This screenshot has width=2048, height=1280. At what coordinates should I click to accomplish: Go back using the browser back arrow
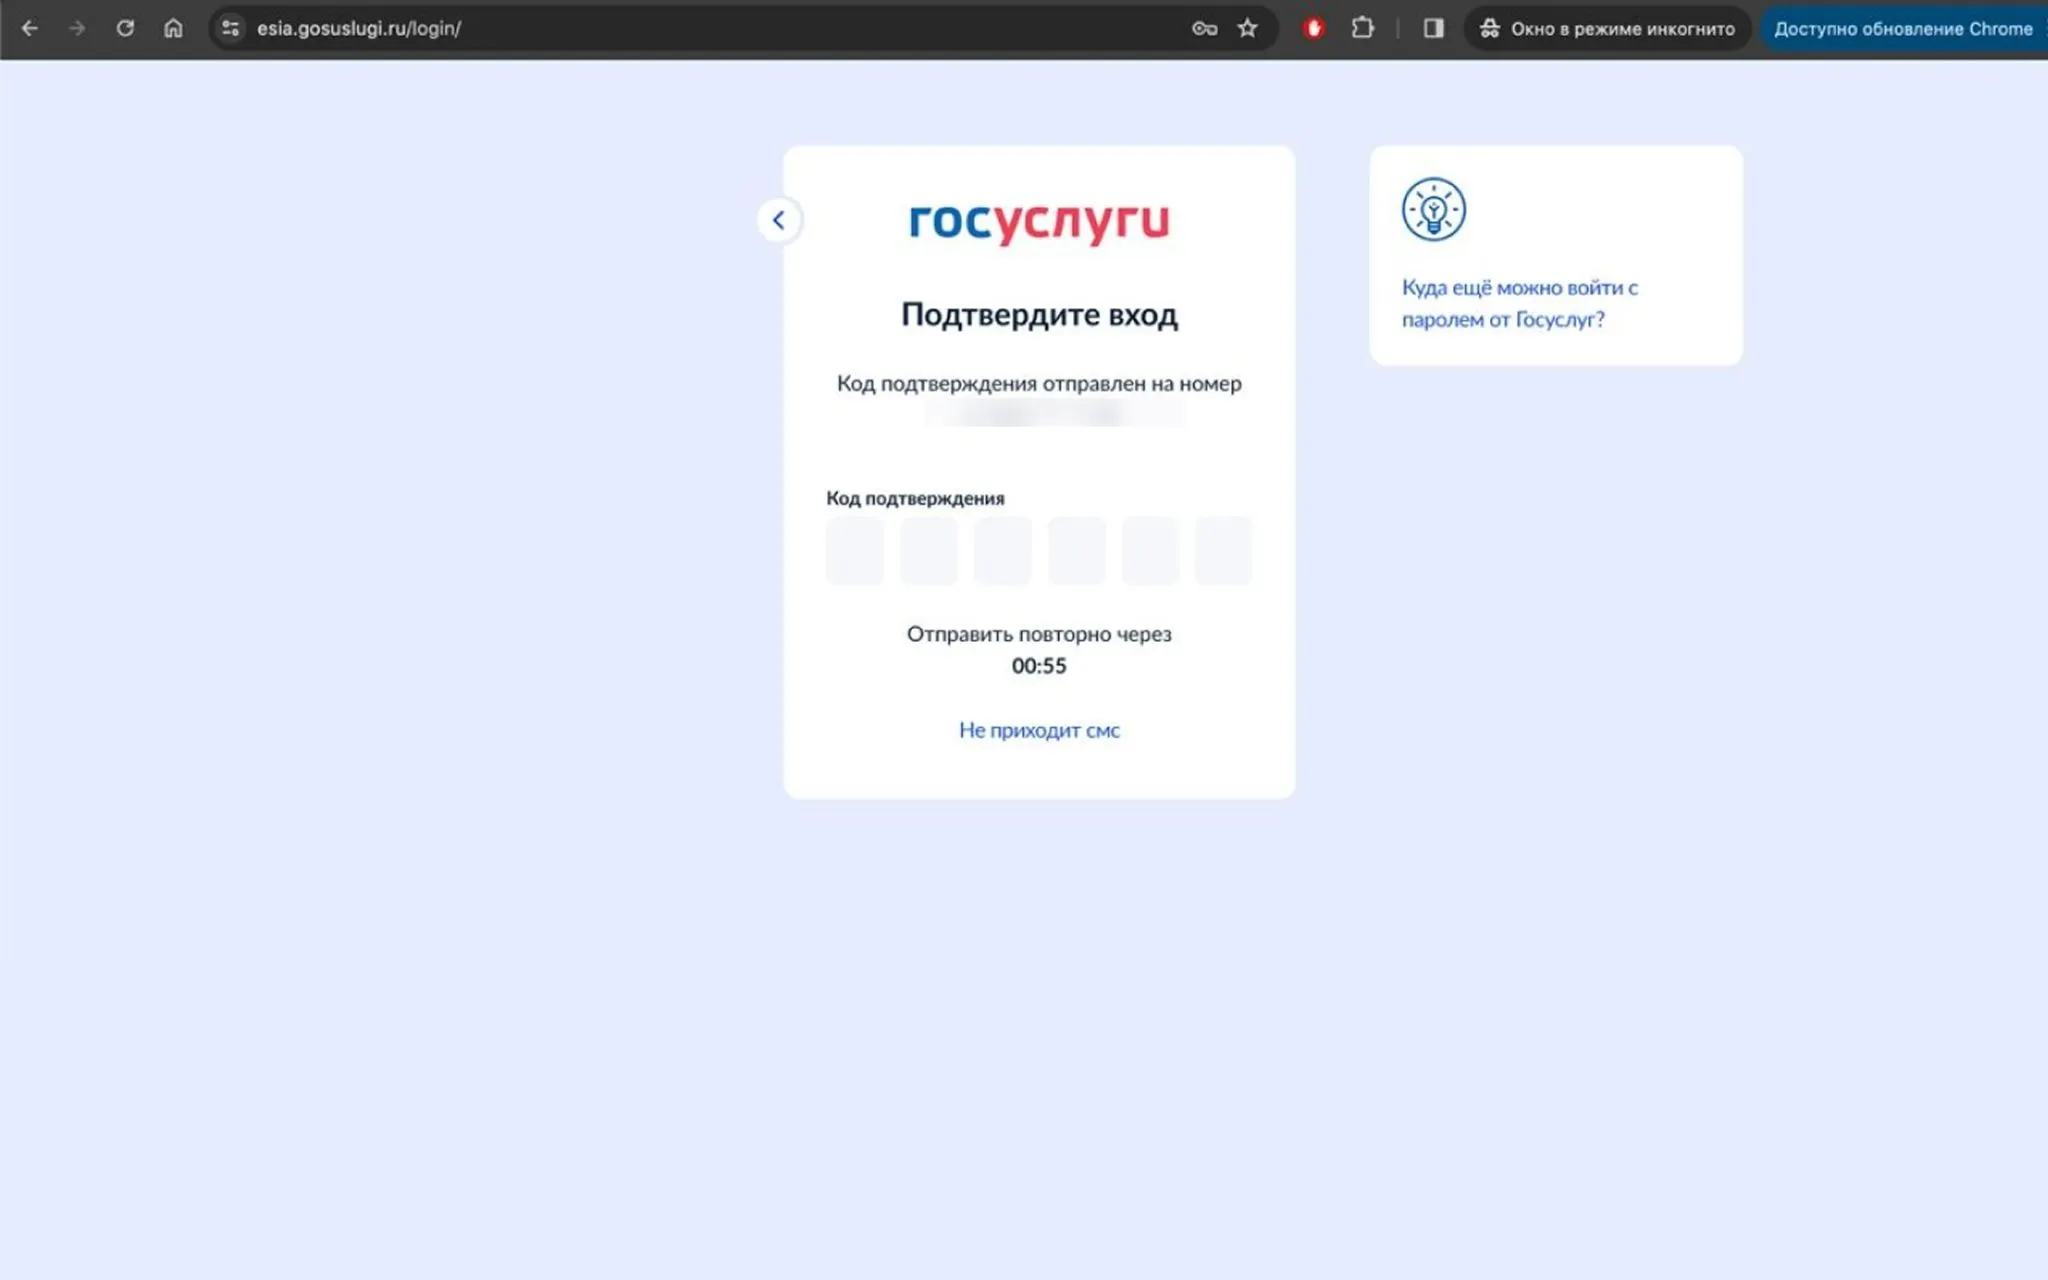[30, 28]
